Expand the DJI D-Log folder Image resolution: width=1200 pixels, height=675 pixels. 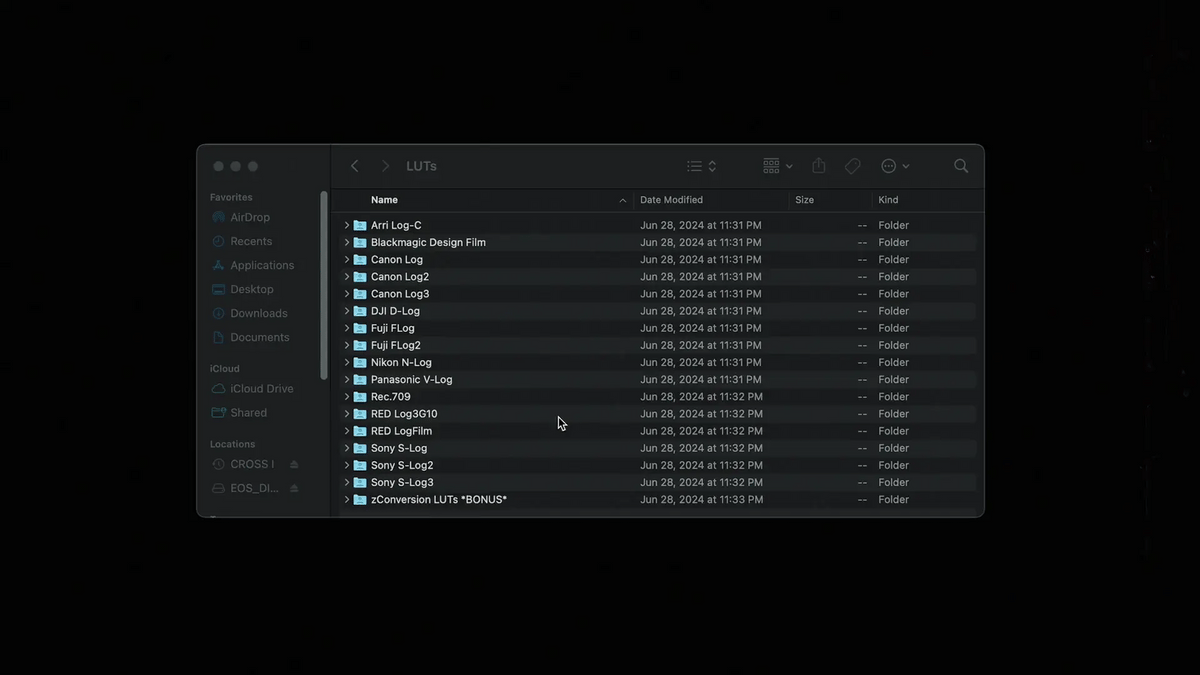(347, 311)
